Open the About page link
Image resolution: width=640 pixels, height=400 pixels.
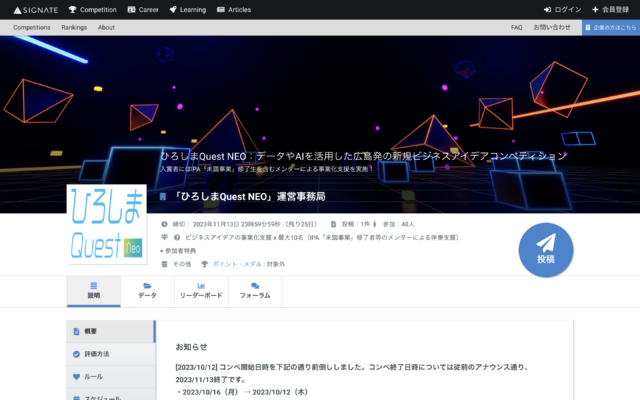pos(106,27)
